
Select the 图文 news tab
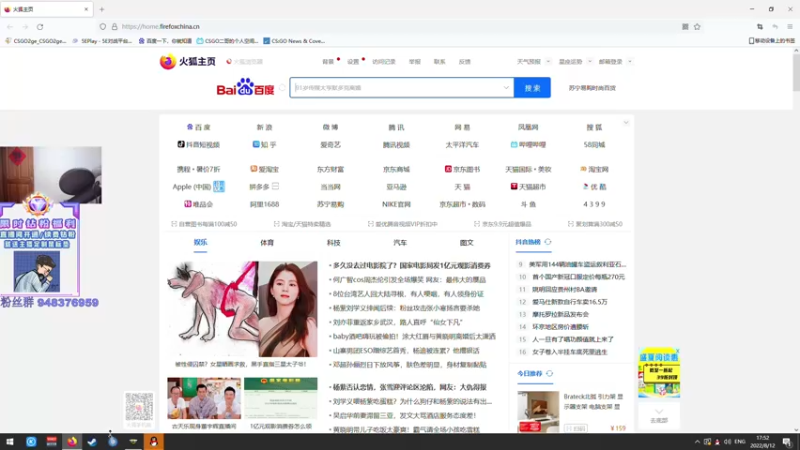click(467, 243)
